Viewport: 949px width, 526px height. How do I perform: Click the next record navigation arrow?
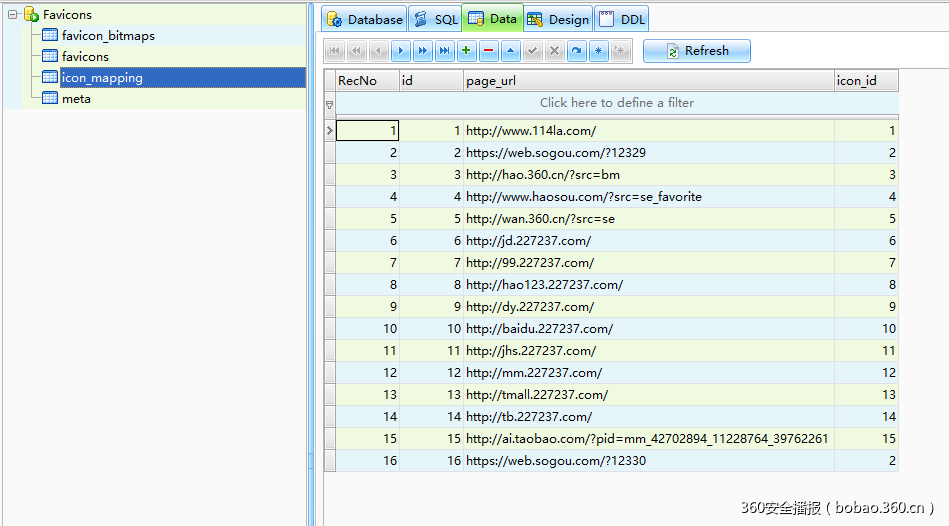tap(400, 51)
